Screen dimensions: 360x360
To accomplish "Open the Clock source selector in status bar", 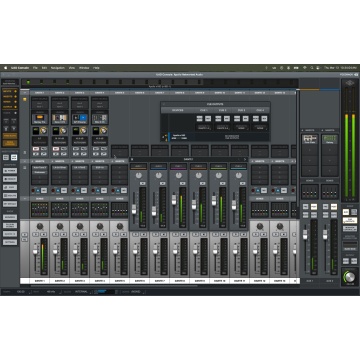I will coord(81,292).
